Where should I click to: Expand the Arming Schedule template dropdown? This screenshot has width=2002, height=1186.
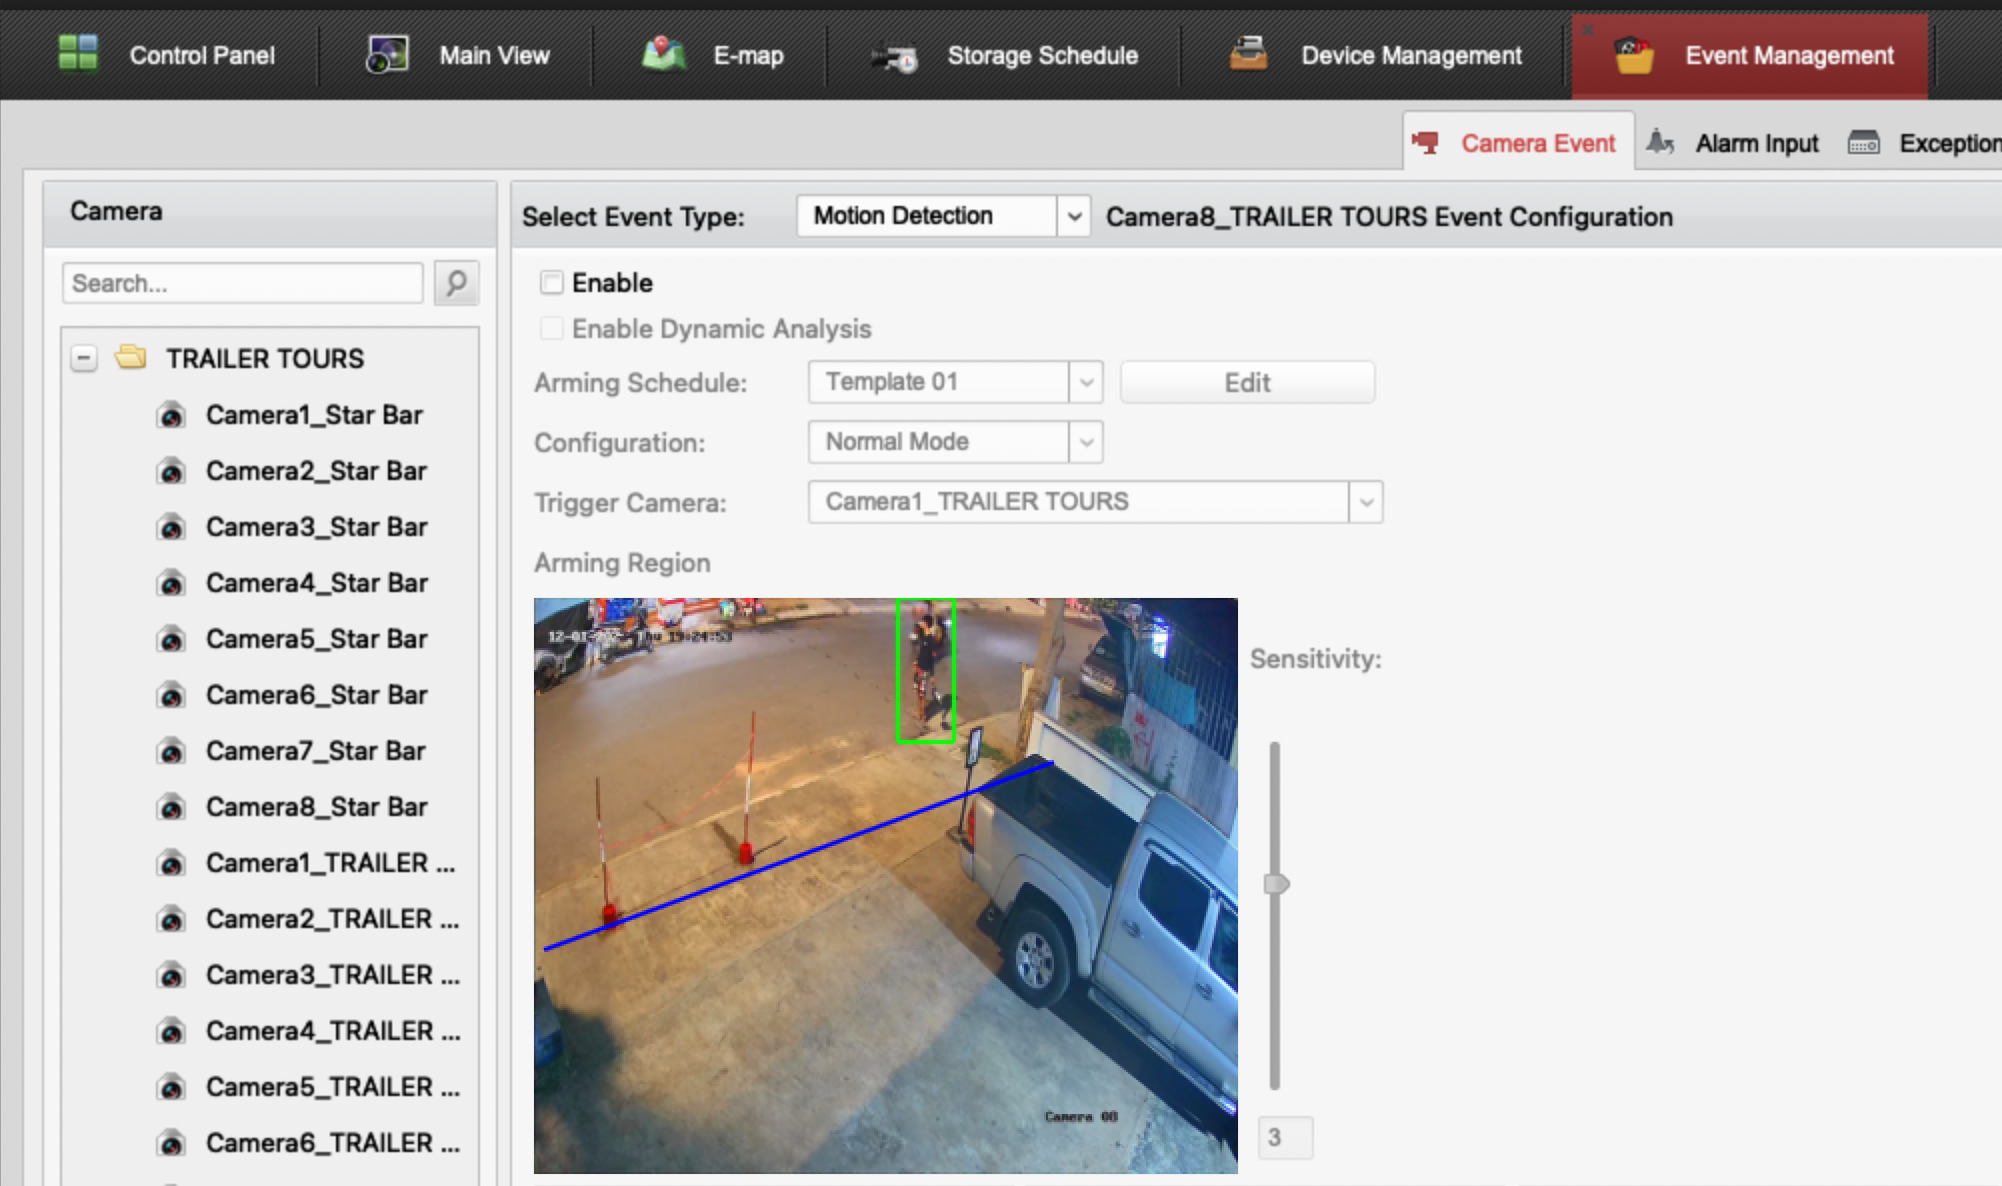pyautogui.click(x=1086, y=382)
